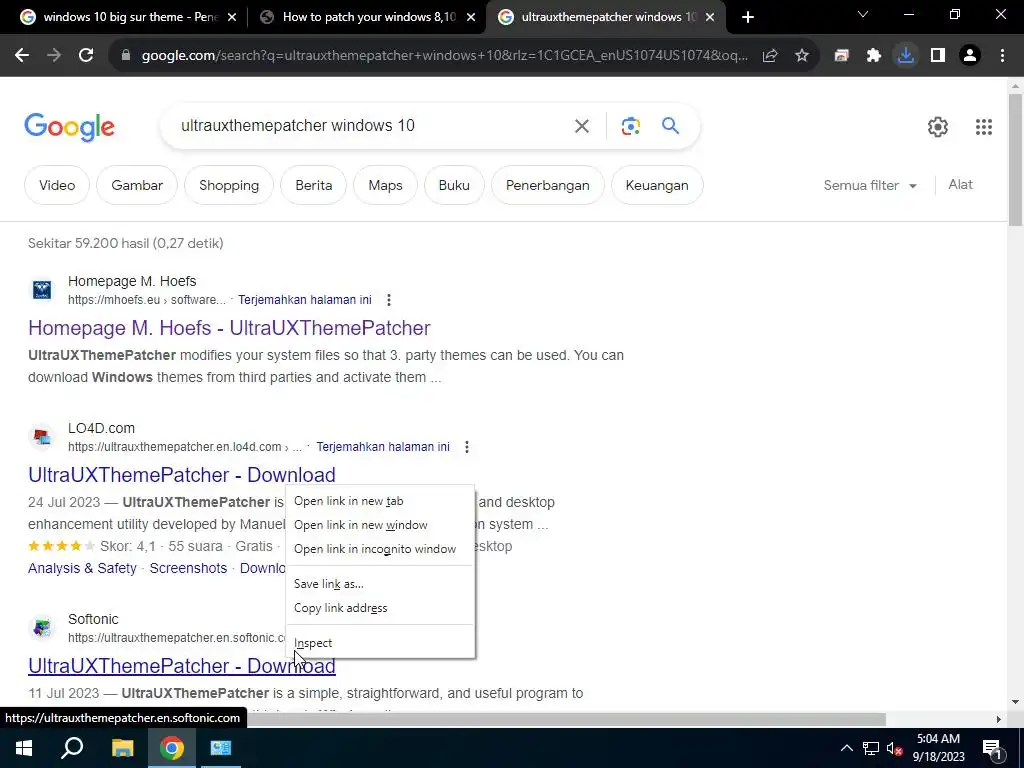
Task: Open Google quick settings gear
Action: pyautogui.click(x=938, y=127)
